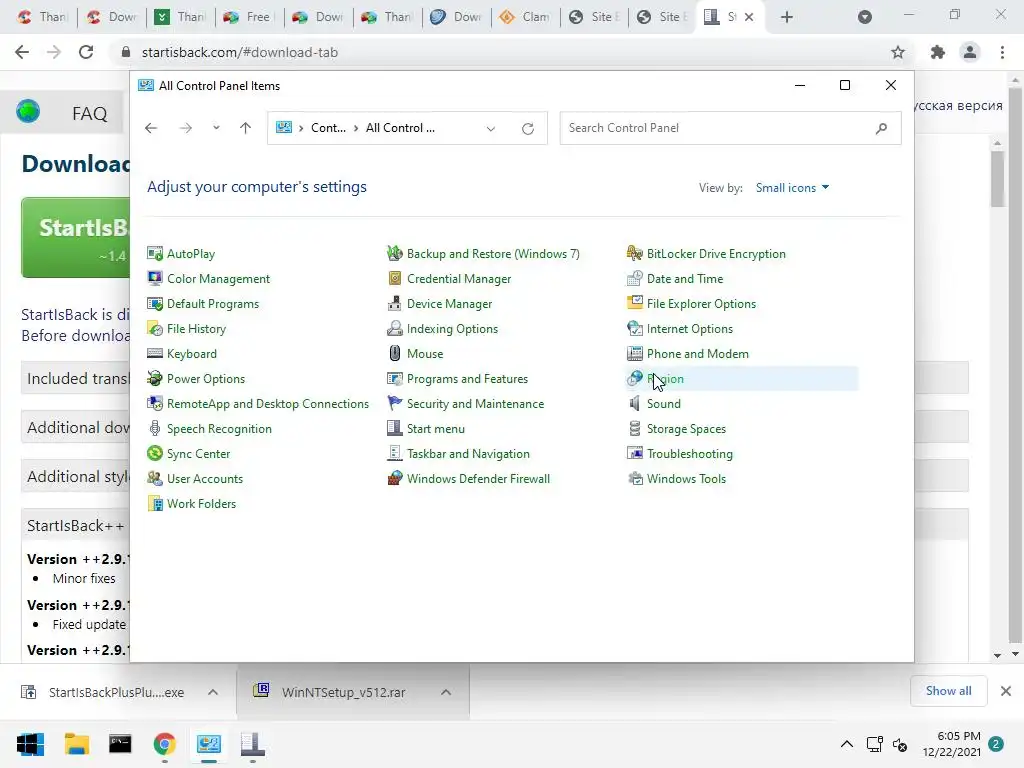Click the User Accounts icon

tap(155, 478)
